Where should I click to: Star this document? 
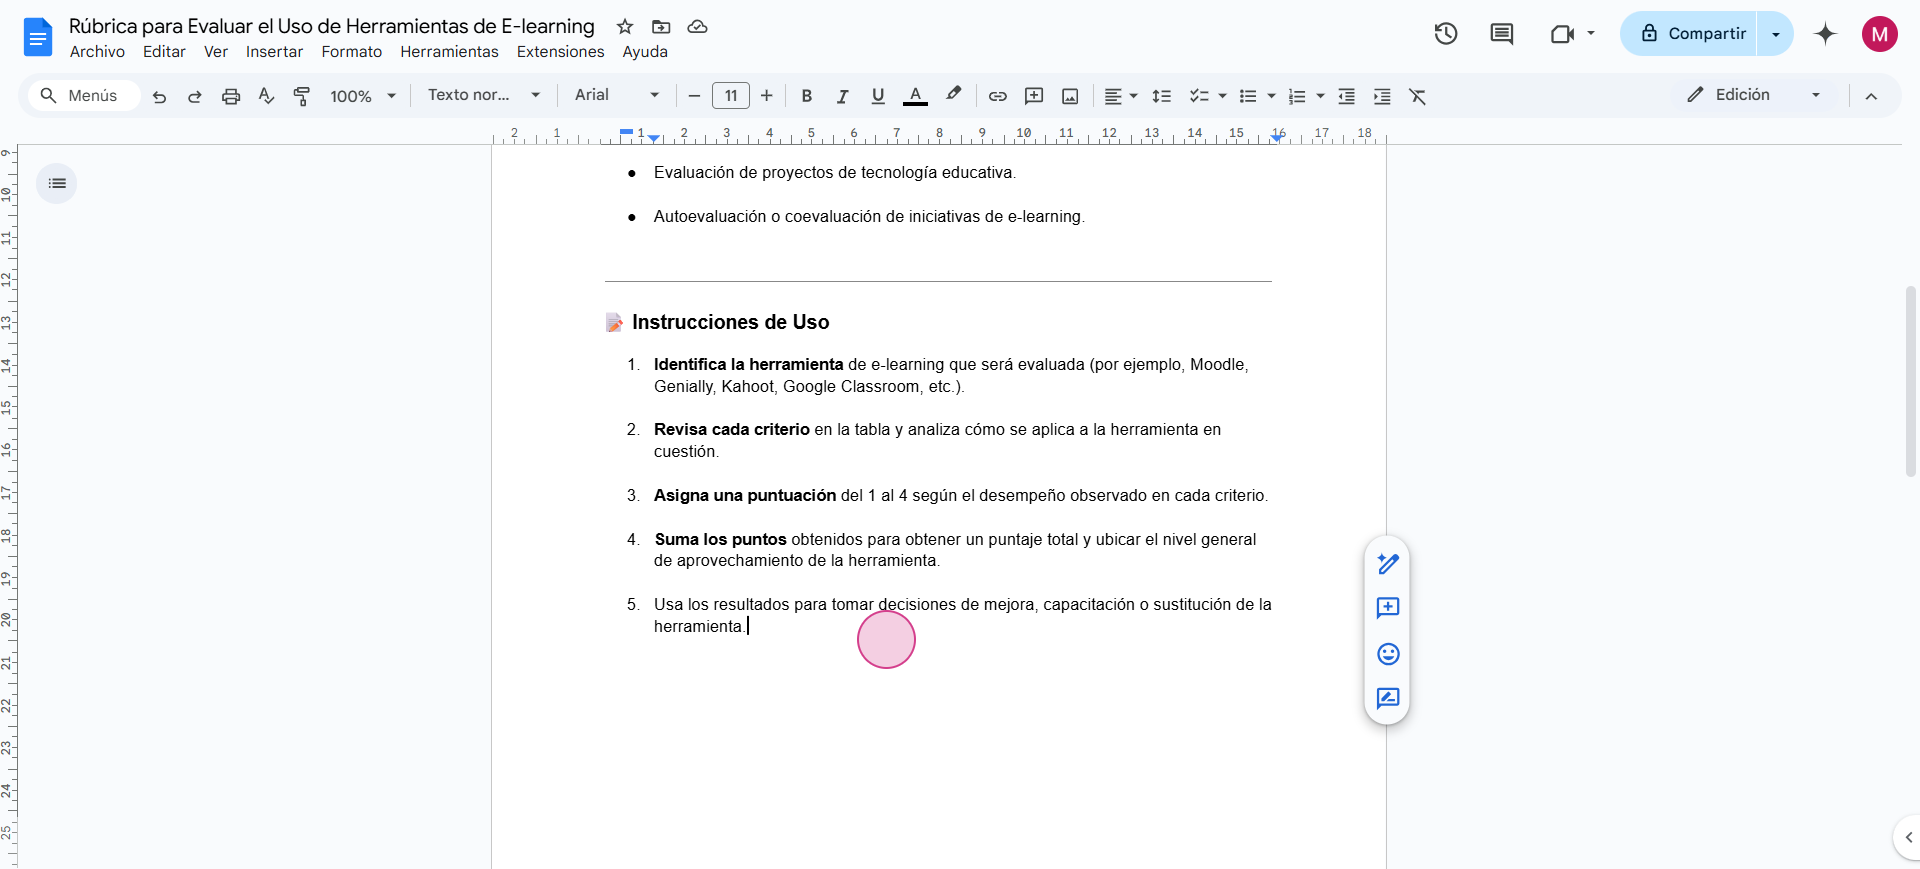click(x=625, y=27)
